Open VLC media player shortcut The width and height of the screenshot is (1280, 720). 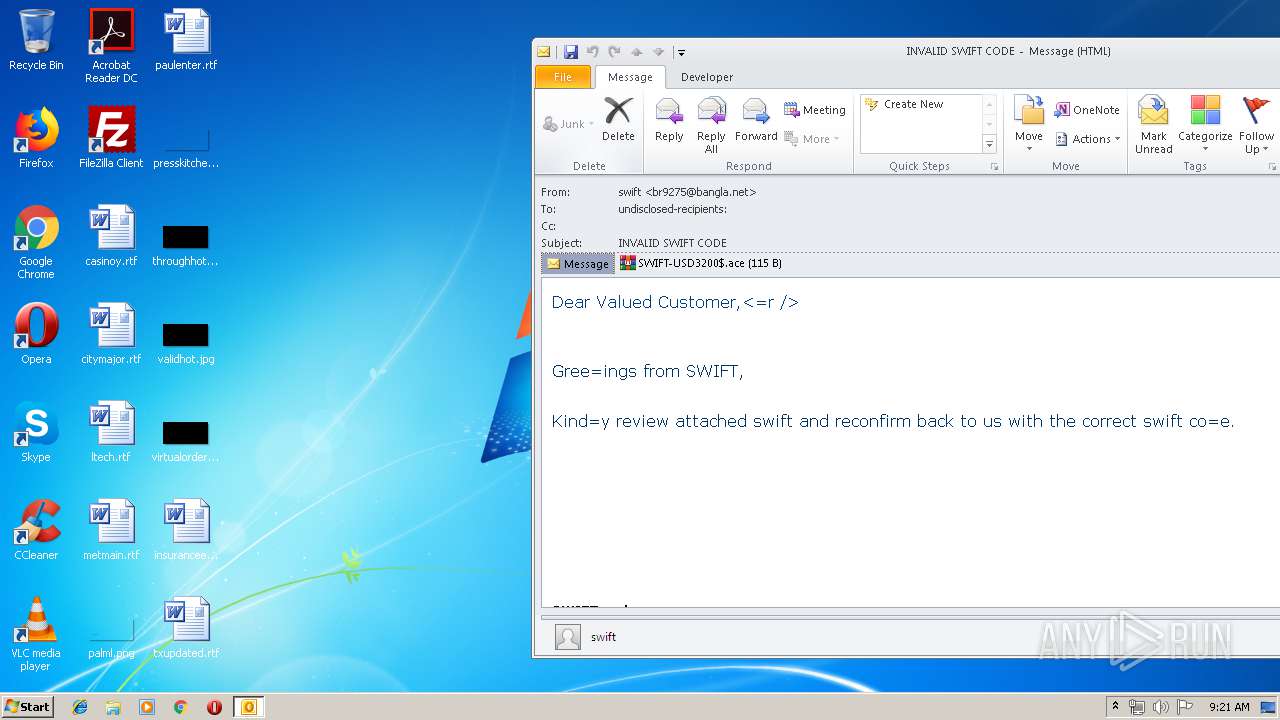click(x=36, y=634)
